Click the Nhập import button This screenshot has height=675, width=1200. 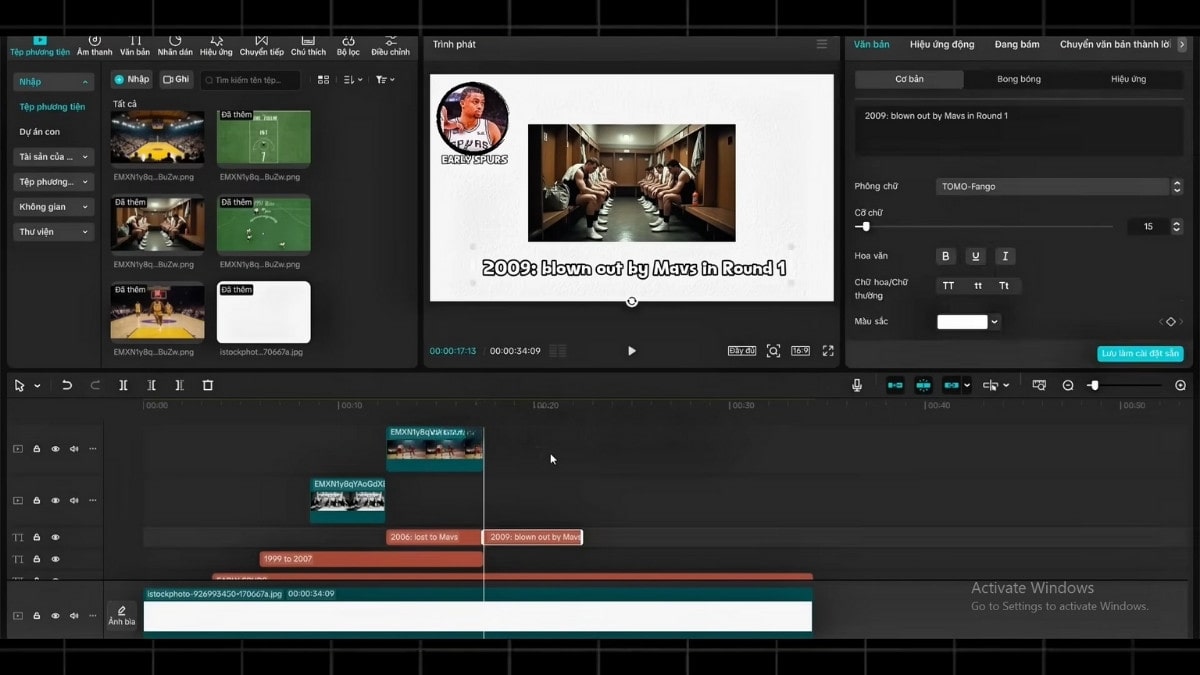(x=131, y=78)
